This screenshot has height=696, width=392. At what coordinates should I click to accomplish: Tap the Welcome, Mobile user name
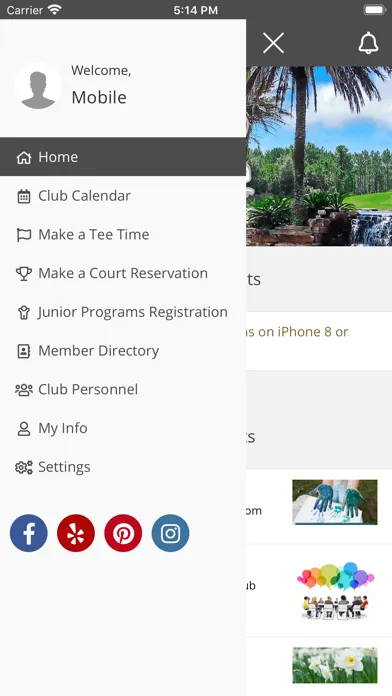101,84
